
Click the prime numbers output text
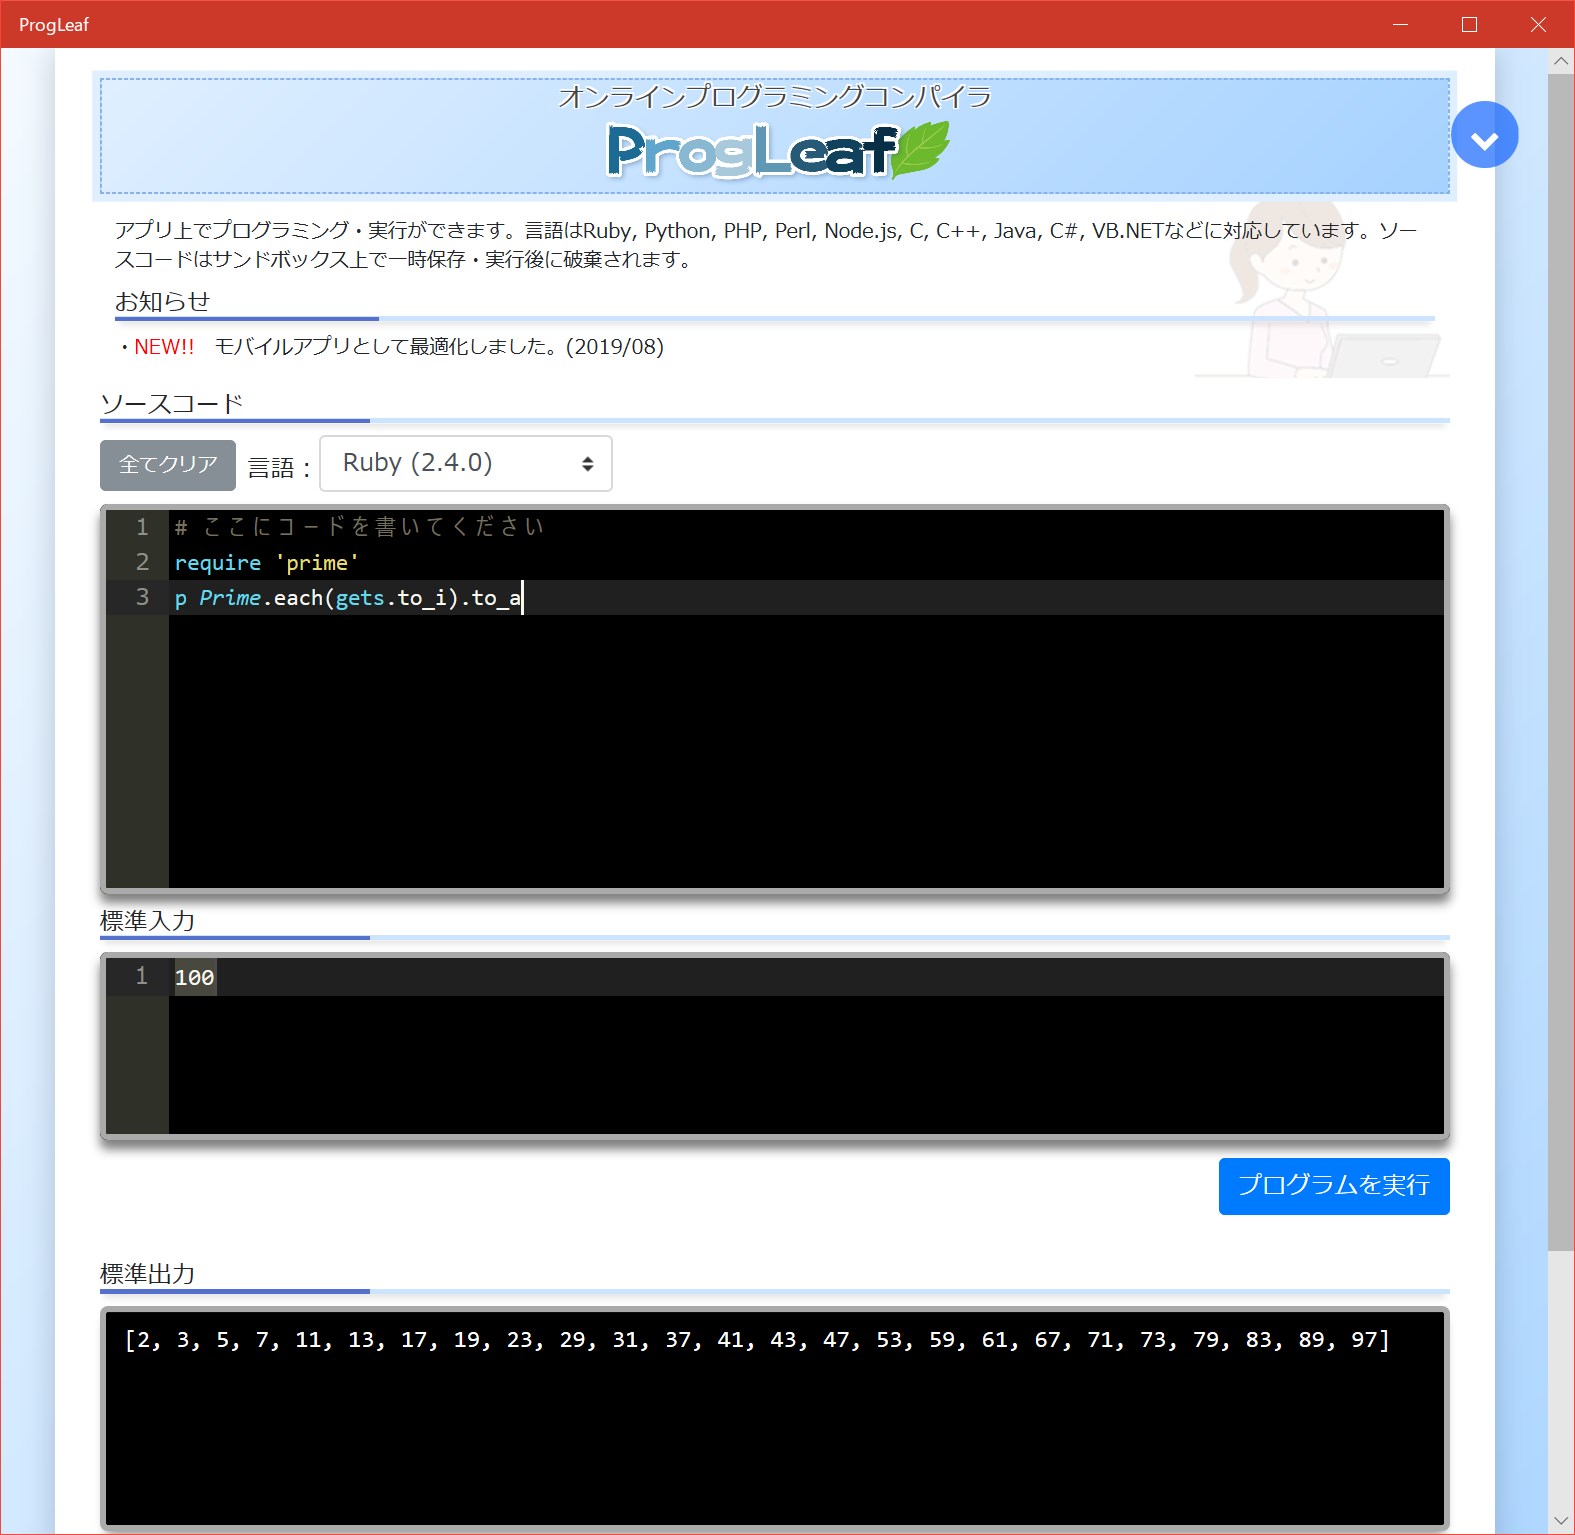tap(757, 1340)
